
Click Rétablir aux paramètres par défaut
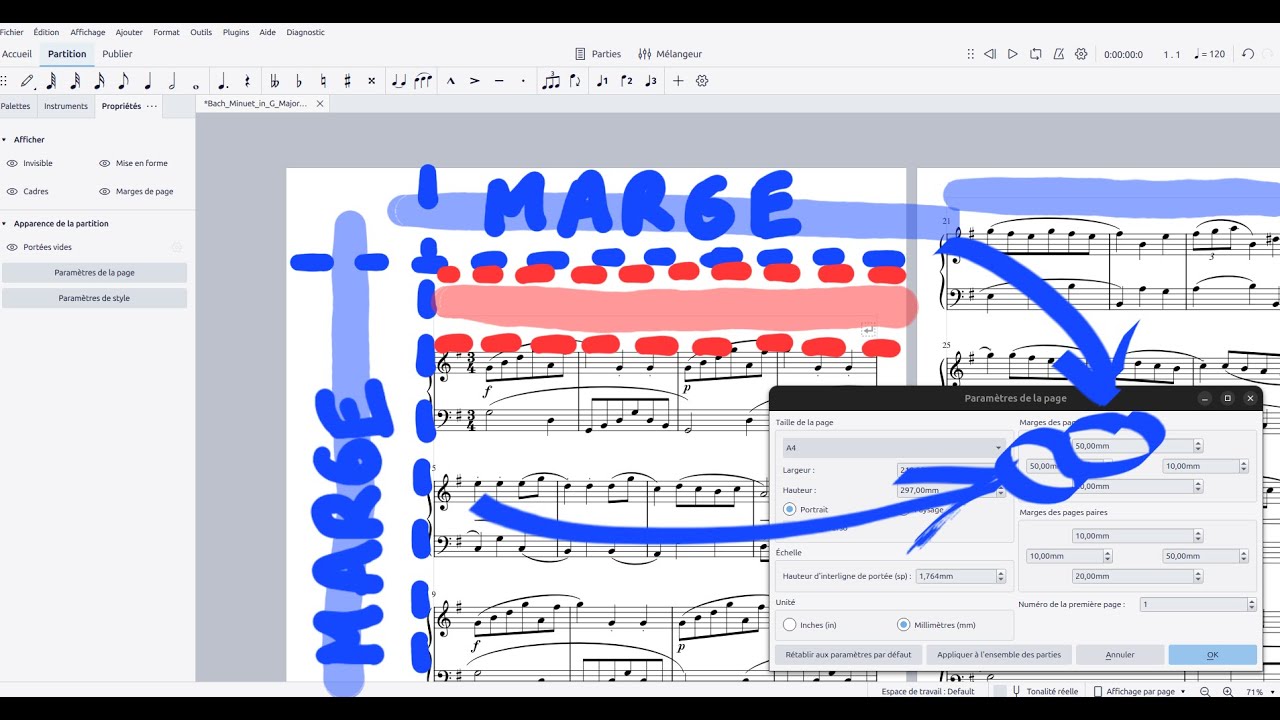point(848,655)
